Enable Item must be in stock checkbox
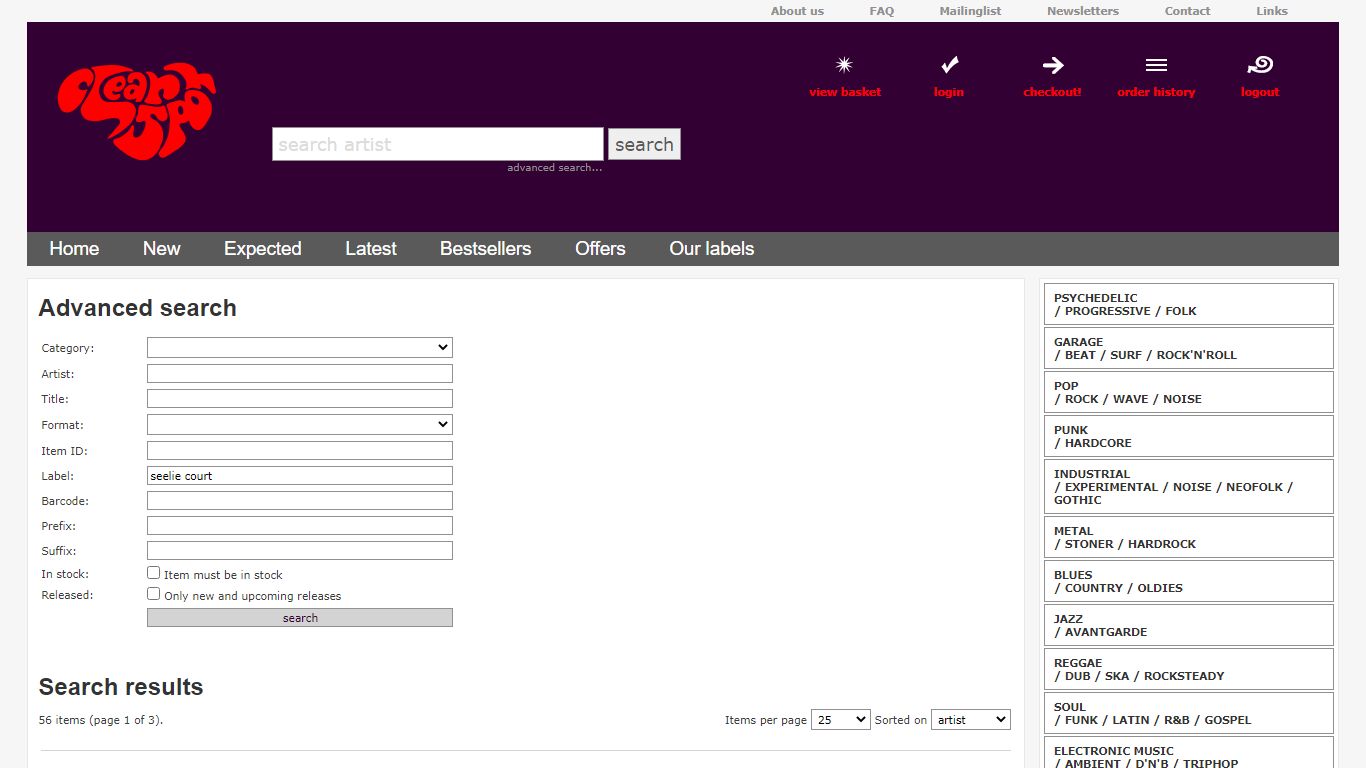 point(154,573)
